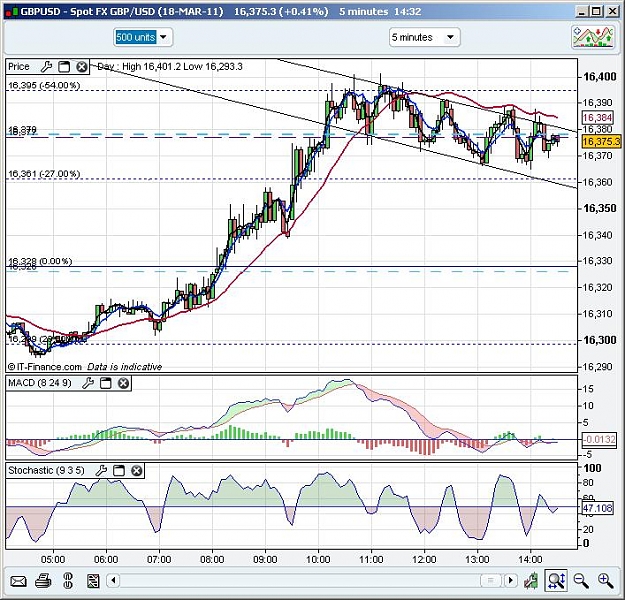The width and height of the screenshot is (625, 600).
Task: Zoom out with the minus magnifier
Action: (x=581, y=581)
